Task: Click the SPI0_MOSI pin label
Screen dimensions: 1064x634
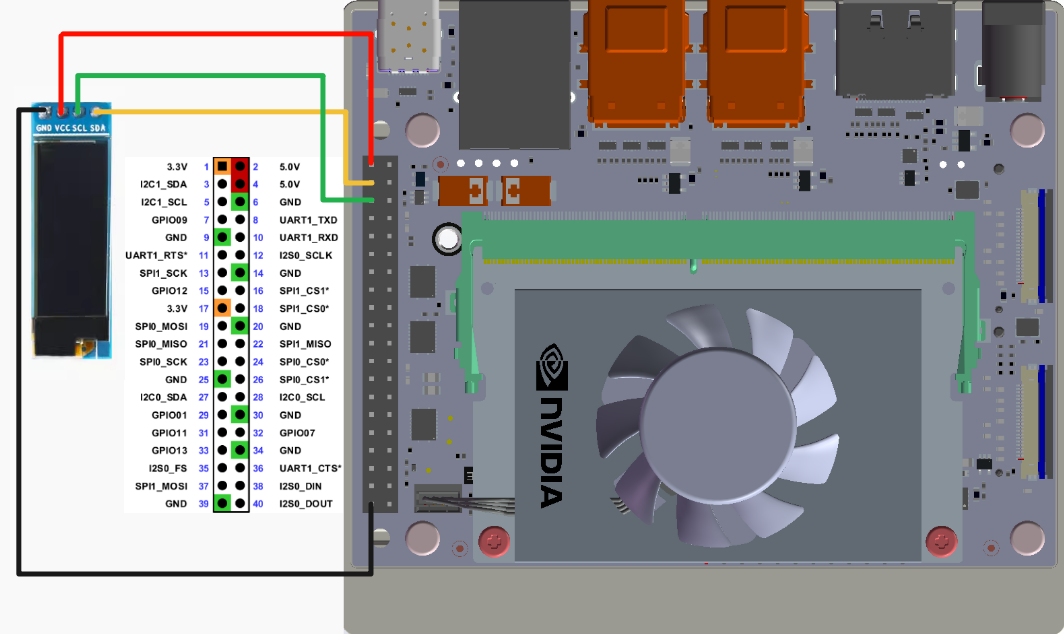Action: (x=162, y=326)
